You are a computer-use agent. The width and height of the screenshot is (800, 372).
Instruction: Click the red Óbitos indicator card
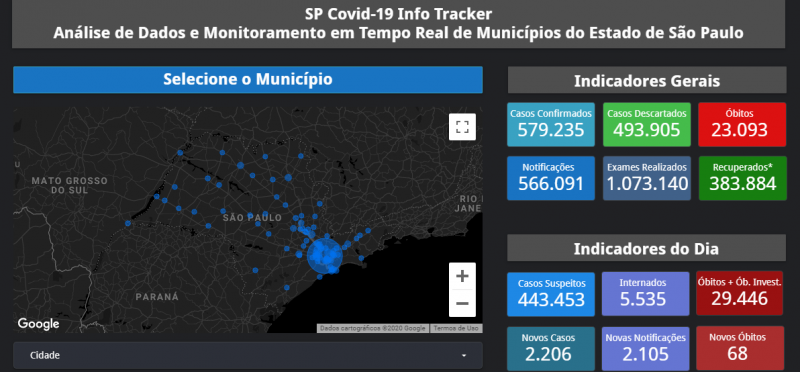click(x=742, y=124)
